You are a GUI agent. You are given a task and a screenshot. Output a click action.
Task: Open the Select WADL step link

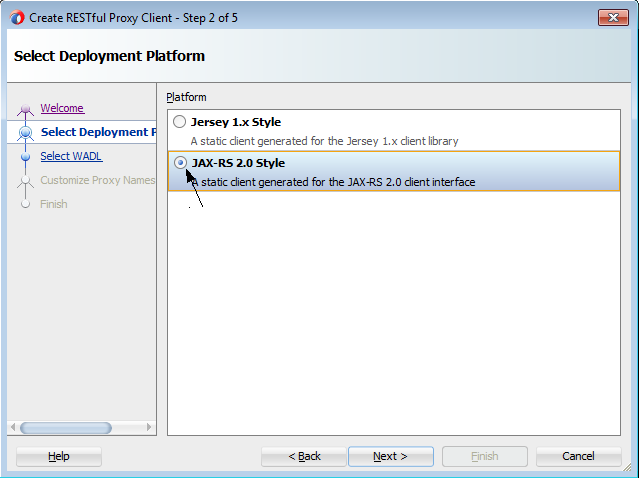71,156
